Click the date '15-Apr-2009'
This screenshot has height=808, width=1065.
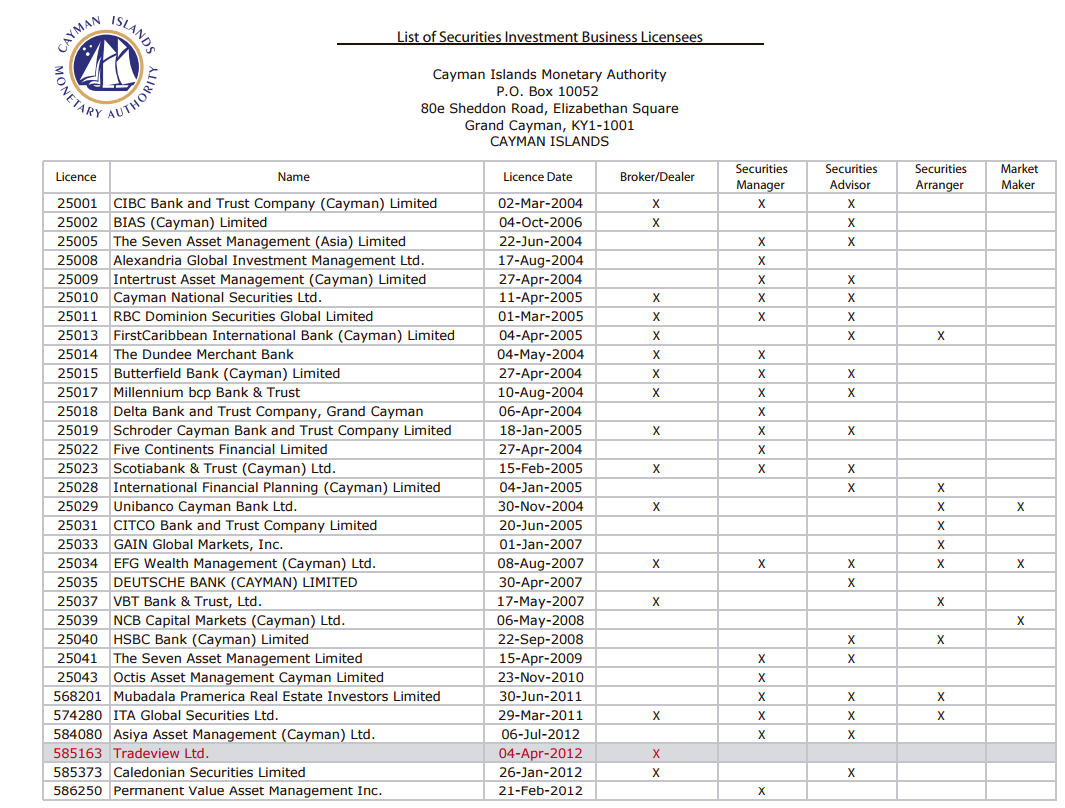[x=541, y=659]
